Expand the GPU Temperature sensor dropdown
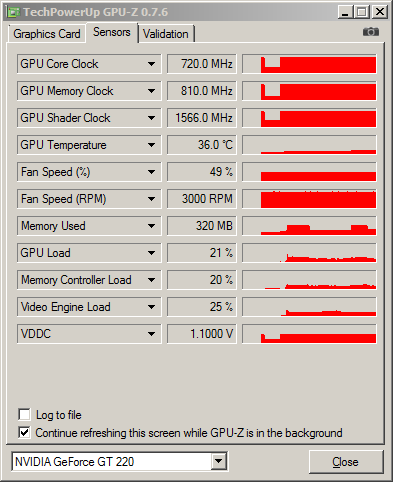The image size is (393, 482). (151, 145)
